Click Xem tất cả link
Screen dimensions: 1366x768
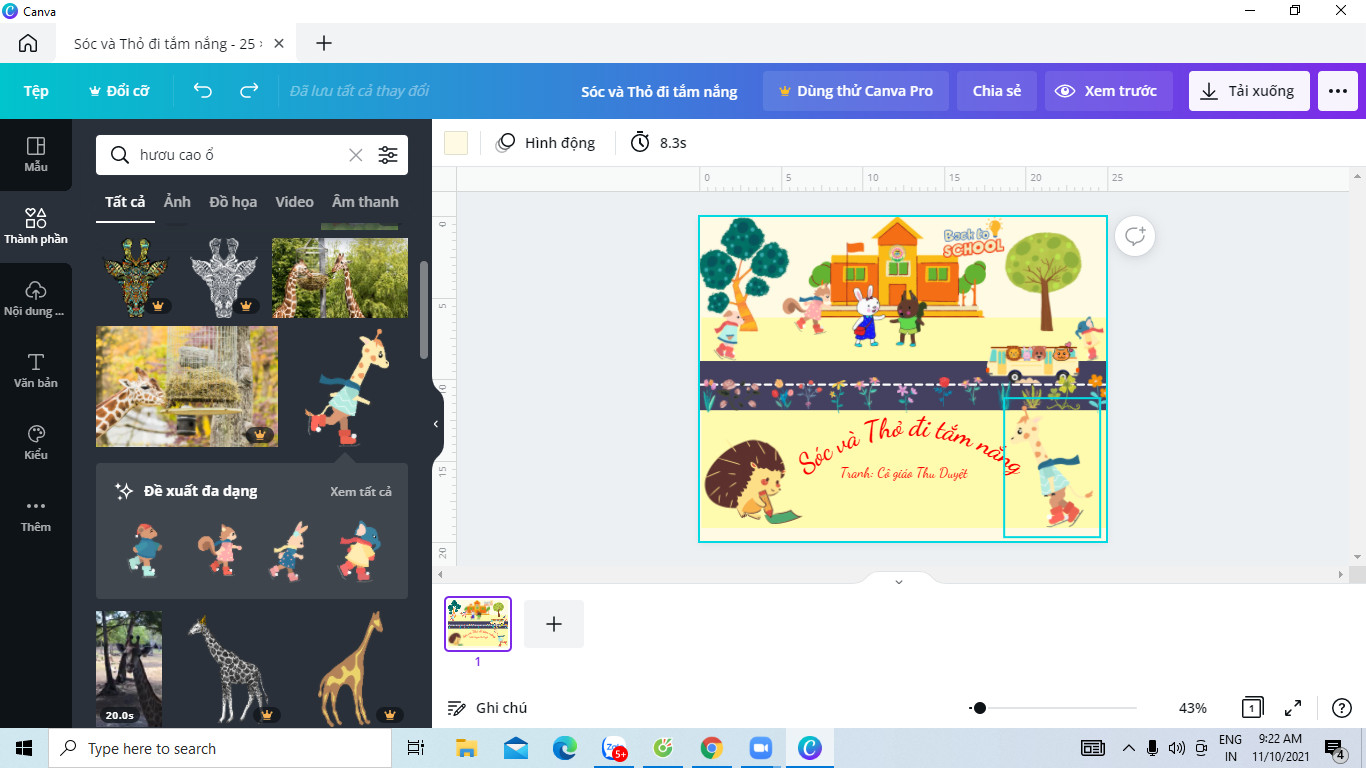tap(361, 492)
